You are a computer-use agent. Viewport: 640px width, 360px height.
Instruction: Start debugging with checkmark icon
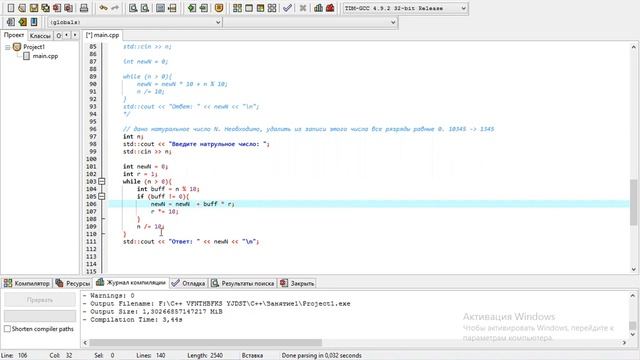coord(287,8)
